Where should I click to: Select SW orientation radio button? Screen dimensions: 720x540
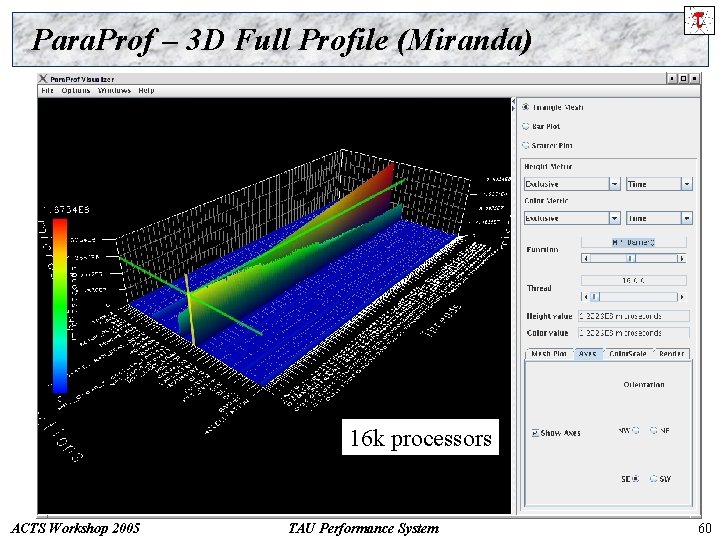click(x=654, y=478)
